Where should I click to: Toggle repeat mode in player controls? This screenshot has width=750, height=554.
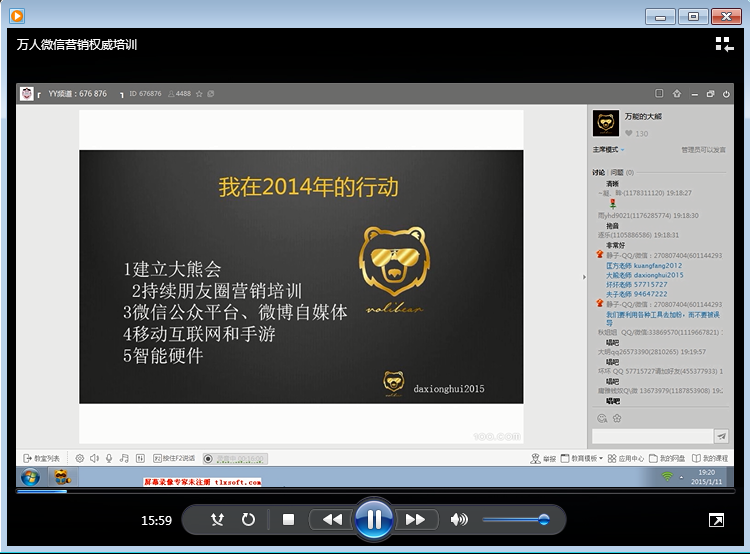(x=249, y=520)
